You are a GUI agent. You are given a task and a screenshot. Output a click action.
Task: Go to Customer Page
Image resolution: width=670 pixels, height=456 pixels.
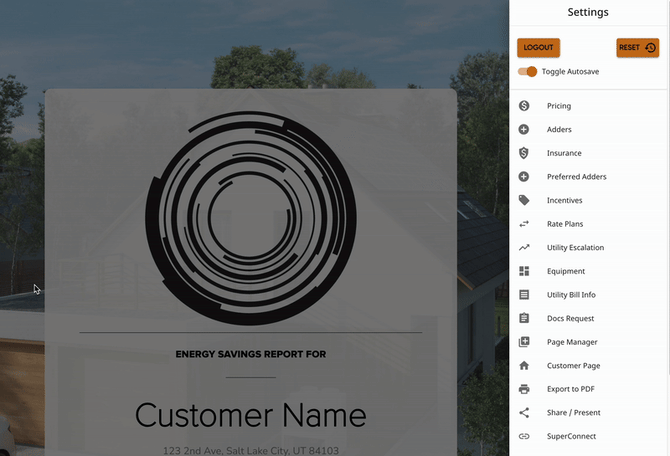pos(573,366)
